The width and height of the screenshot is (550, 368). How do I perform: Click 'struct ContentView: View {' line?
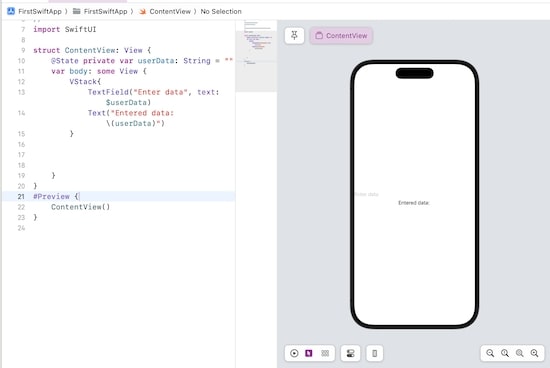click(92, 50)
